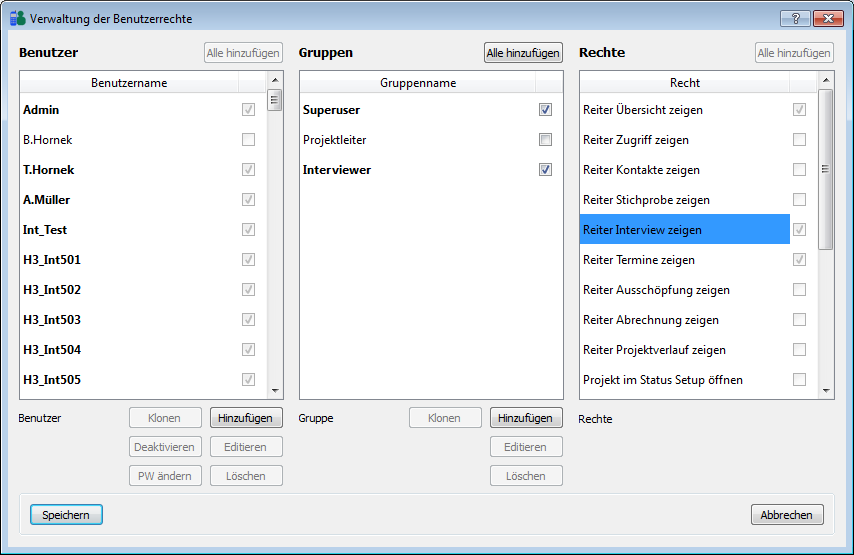Click the Benutzername column header
The height and width of the screenshot is (555, 854).
pos(129,83)
